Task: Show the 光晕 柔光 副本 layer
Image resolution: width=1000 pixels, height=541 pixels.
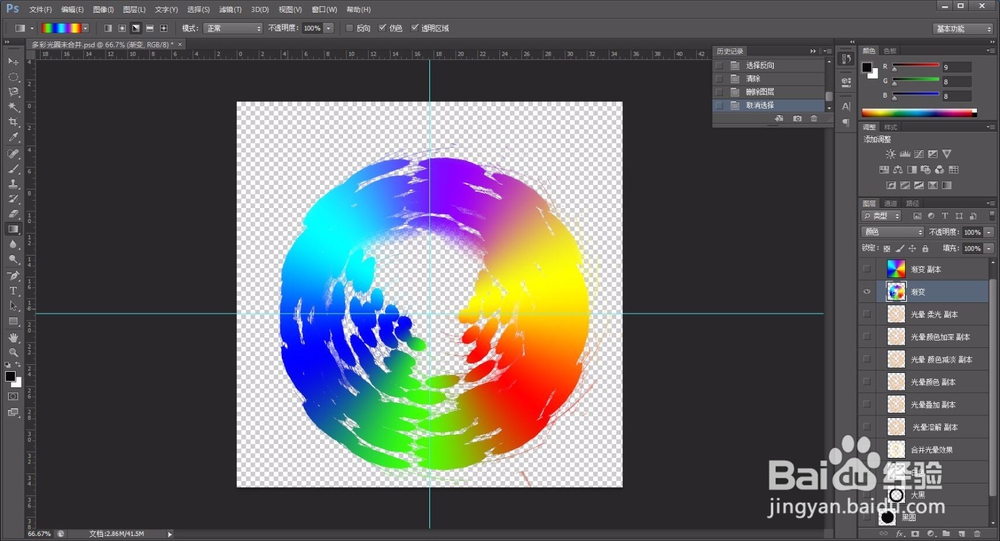Action: tap(867, 314)
